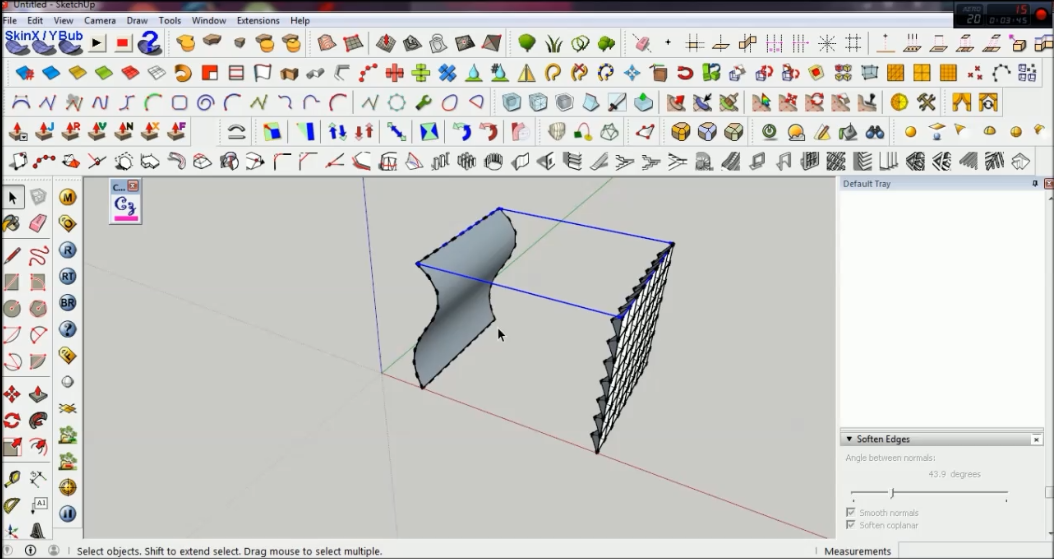Viewport: 1054px width, 559px height.
Task: Click the orange circular arrow icon
Action: point(183,73)
